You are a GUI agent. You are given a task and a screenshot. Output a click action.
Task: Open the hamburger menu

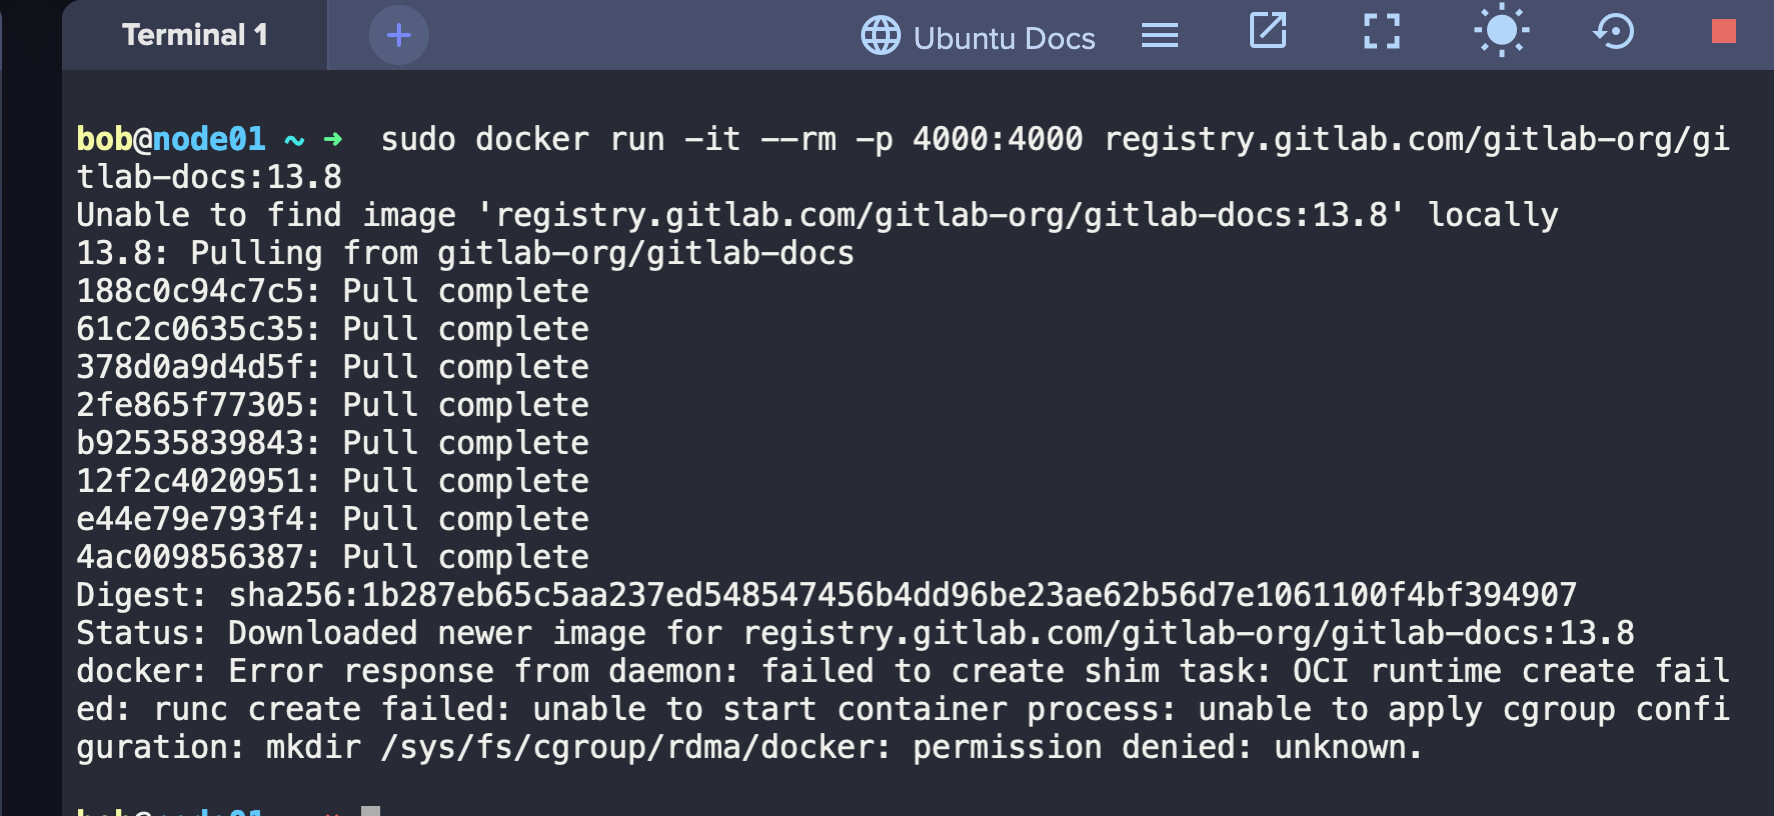(x=1160, y=36)
